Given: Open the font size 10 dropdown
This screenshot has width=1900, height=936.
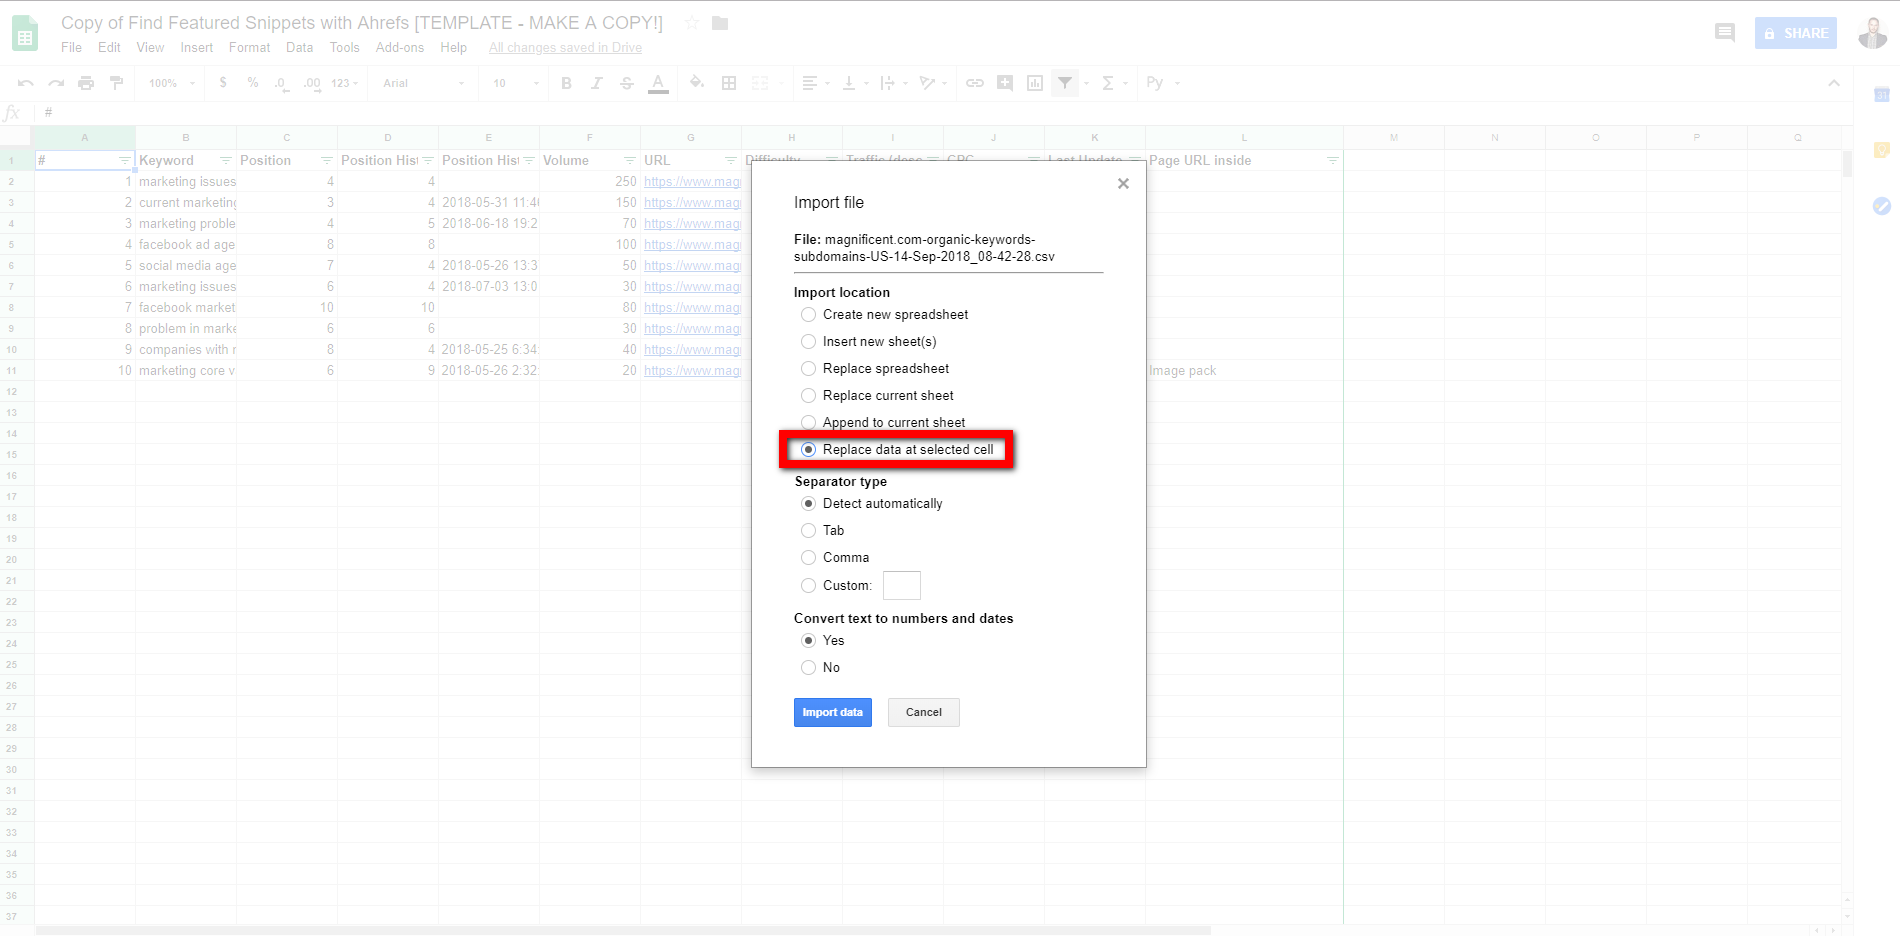Looking at the screenshot, I should 515,83.
